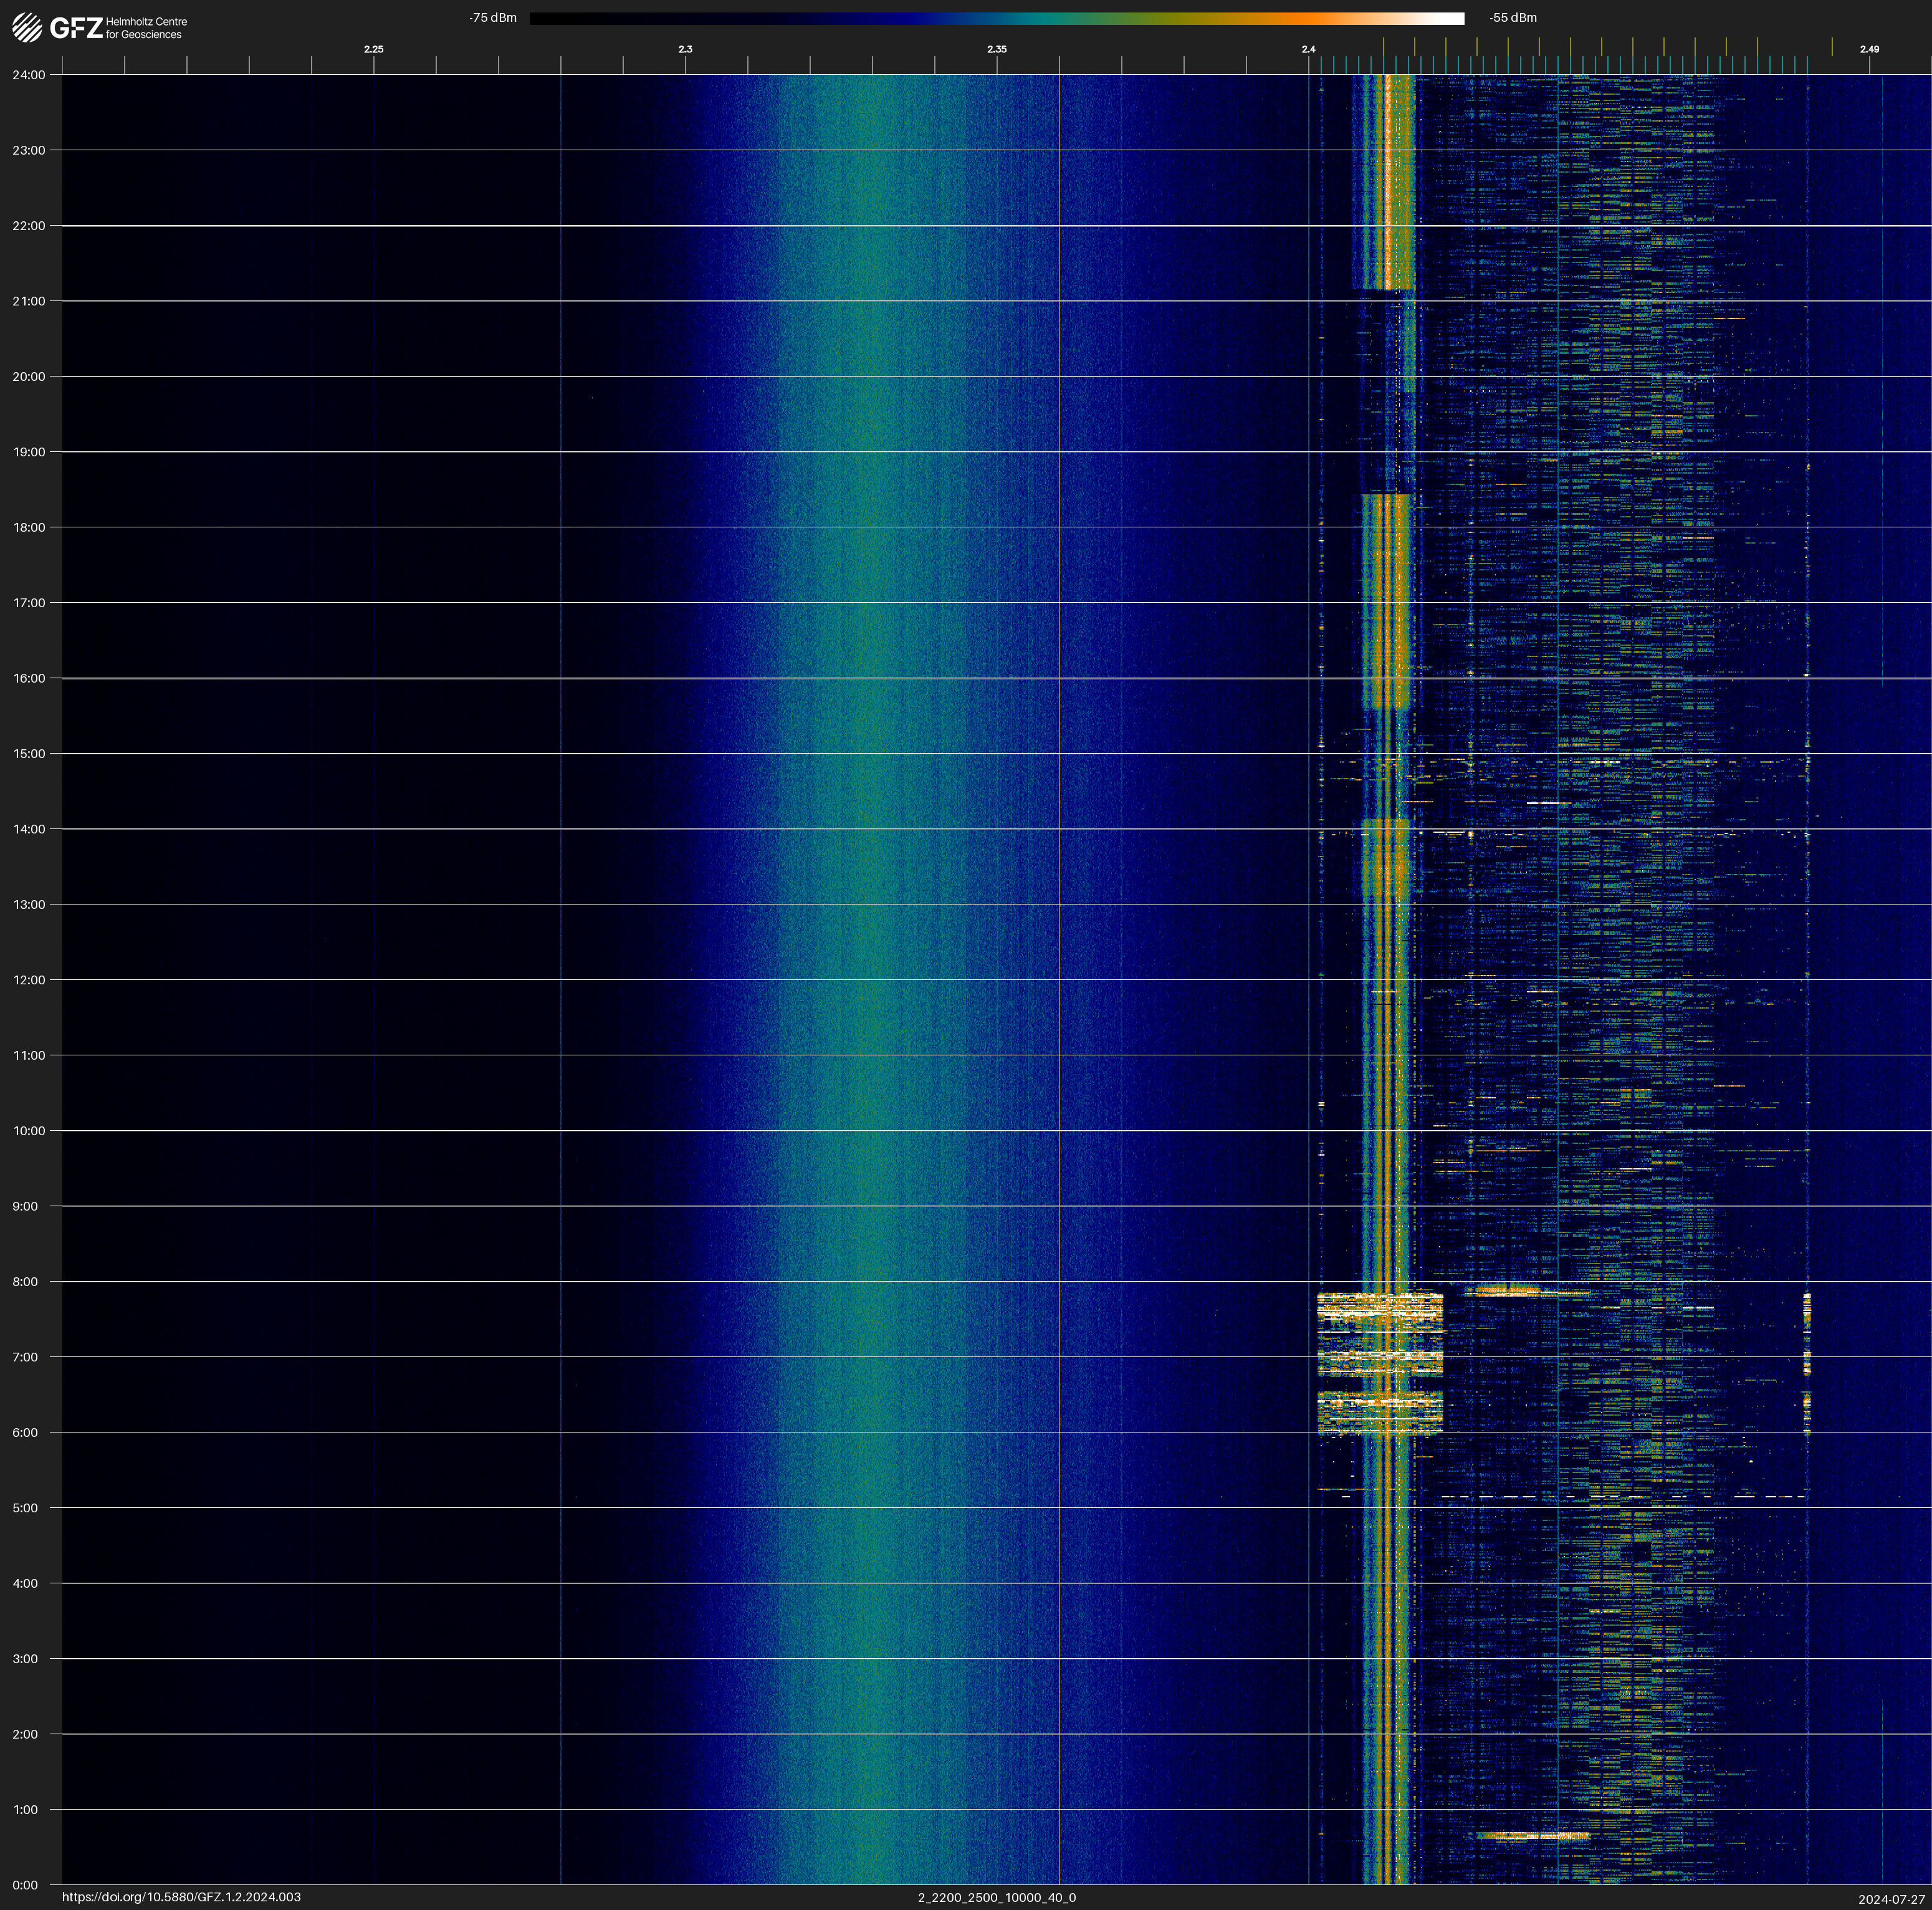Click the GFZ striped circle logo icon
1932x1910 pixels.
click(27, 27)
